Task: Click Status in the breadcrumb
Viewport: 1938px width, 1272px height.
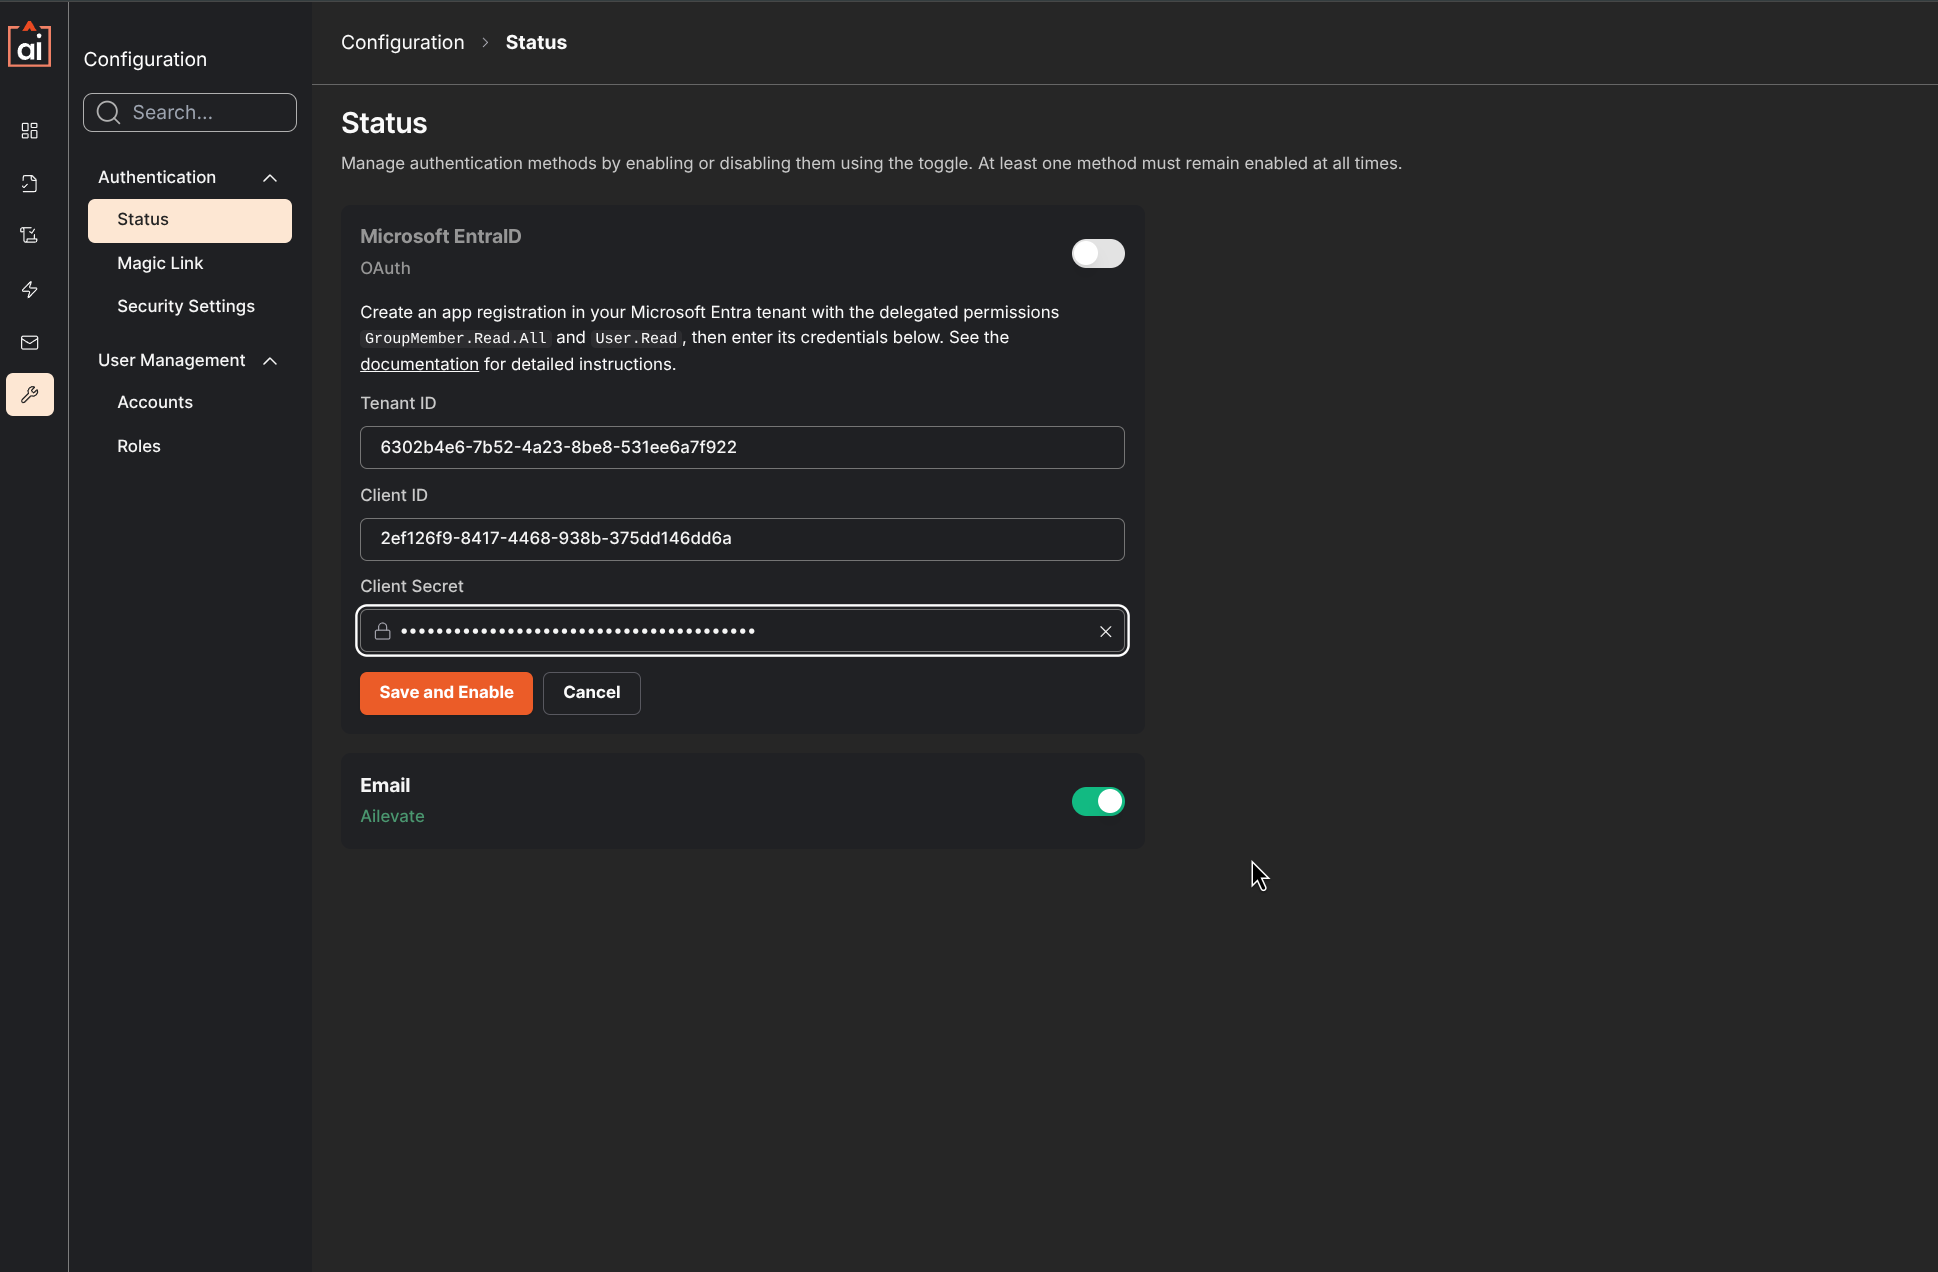Action: point(536,42)
